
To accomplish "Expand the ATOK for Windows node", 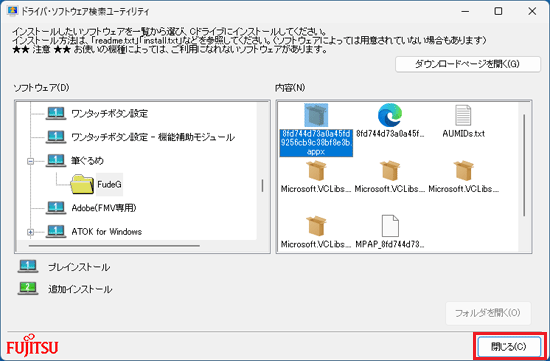I will [x=31, y=232].
